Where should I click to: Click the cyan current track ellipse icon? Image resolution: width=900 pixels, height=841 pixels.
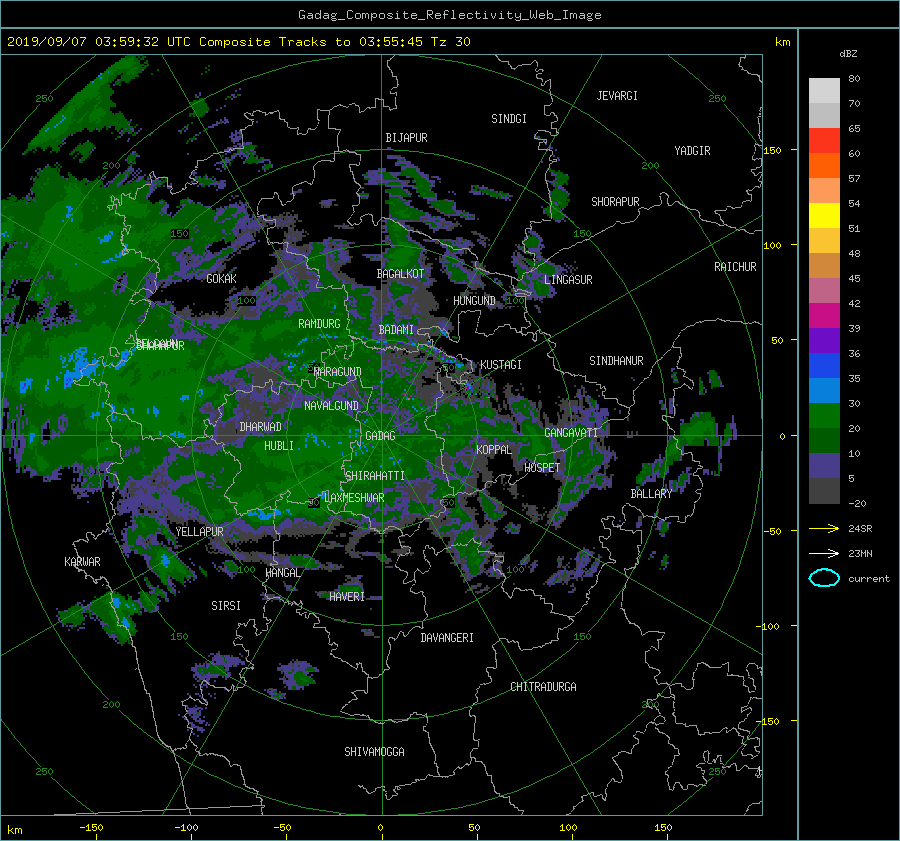click(824, 578)
